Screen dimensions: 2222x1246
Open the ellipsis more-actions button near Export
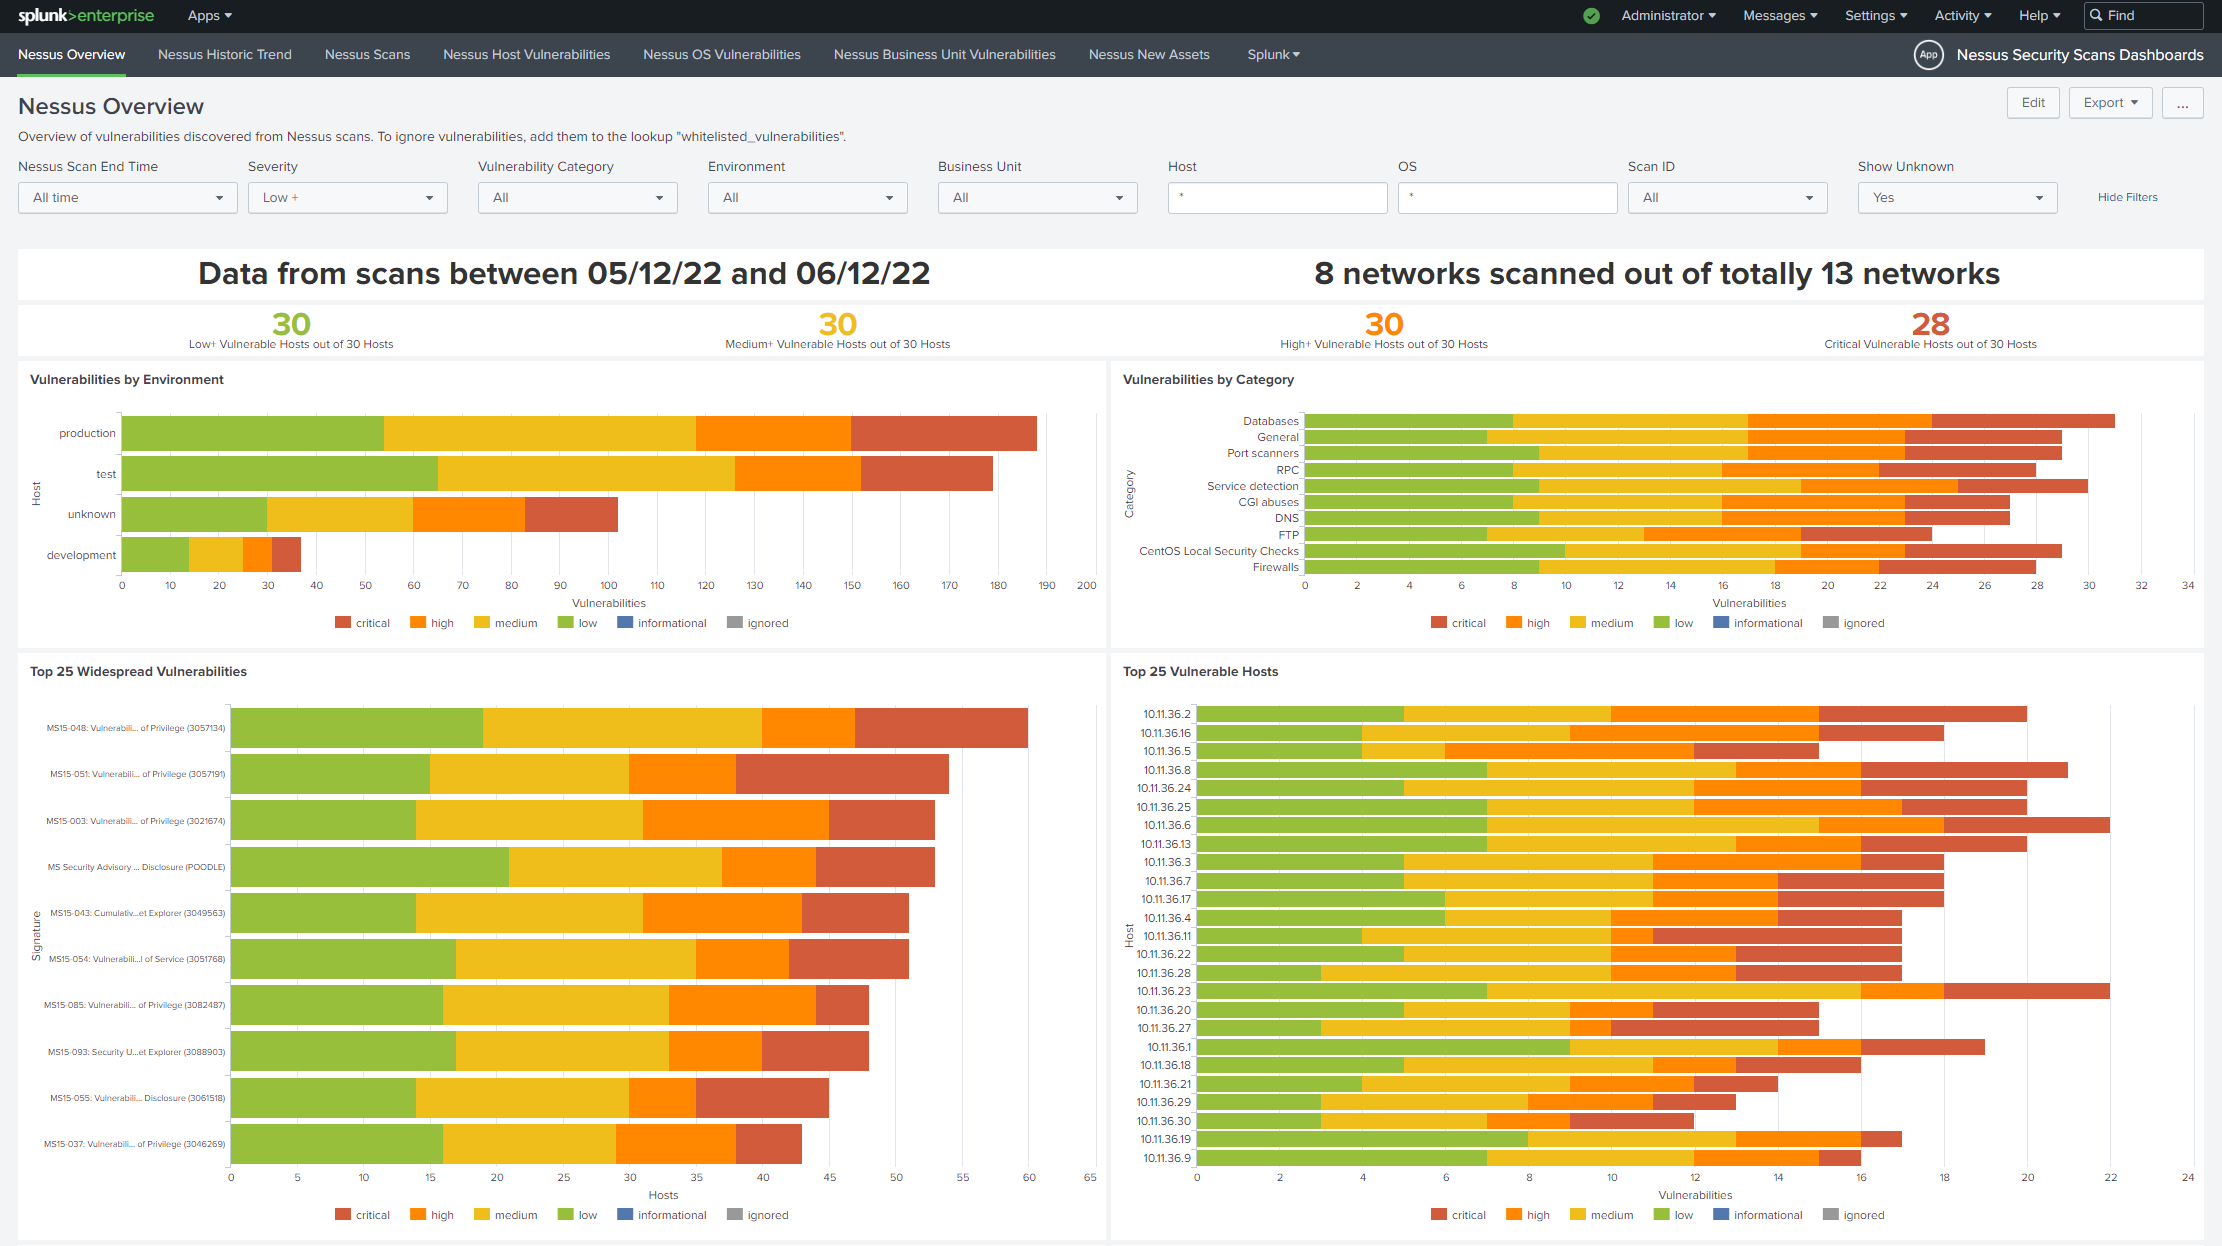pos(2183,103)
